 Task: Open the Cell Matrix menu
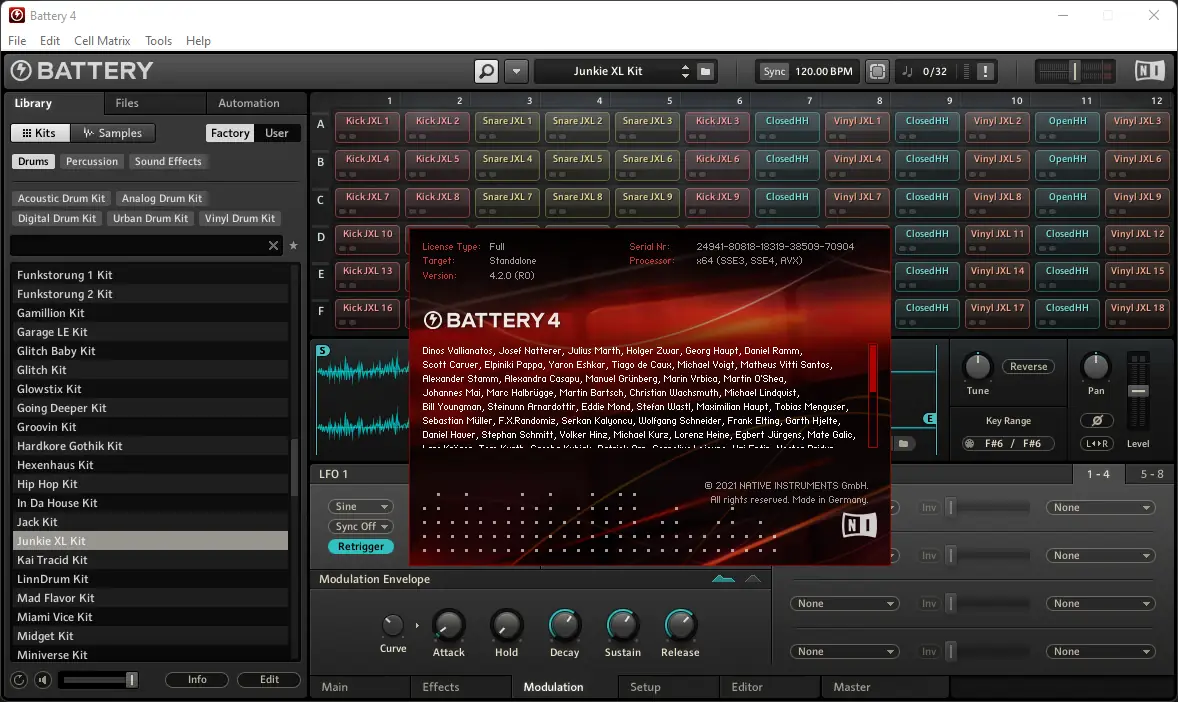coord(102,41)
